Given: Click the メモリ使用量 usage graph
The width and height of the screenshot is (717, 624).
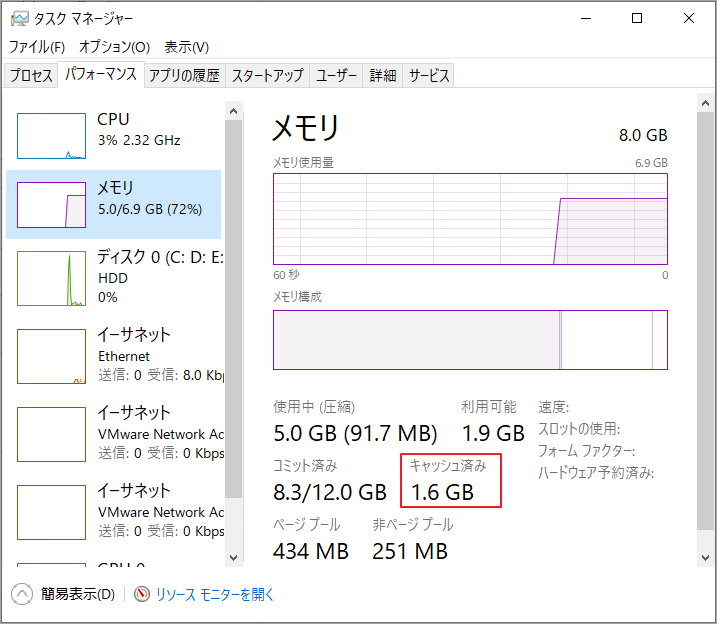Looking at the screenshot, I should tap(471, 219).
